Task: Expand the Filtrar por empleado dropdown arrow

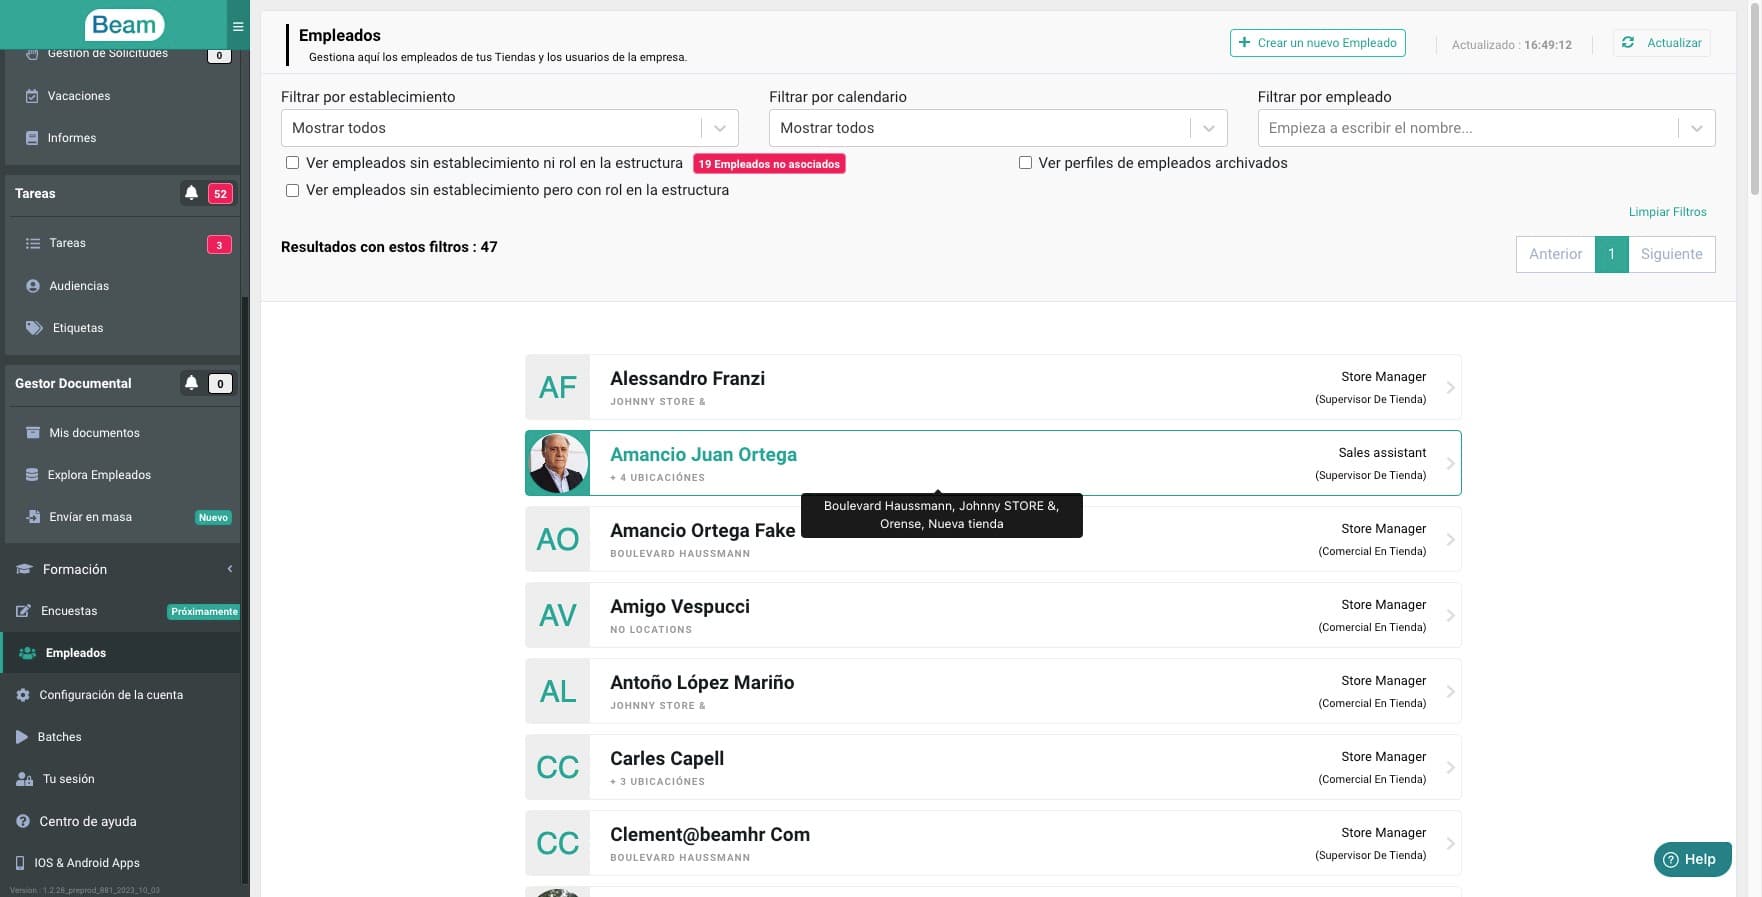Action: 1696,128
